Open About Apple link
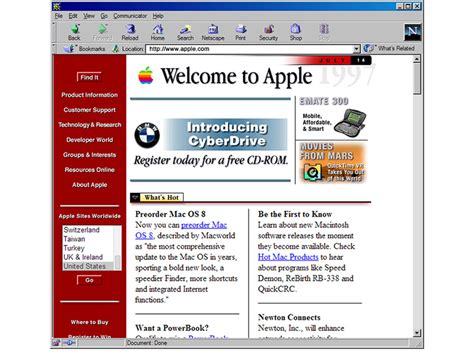This screenshot has width=474, height=362. click(x=89, y=185)
